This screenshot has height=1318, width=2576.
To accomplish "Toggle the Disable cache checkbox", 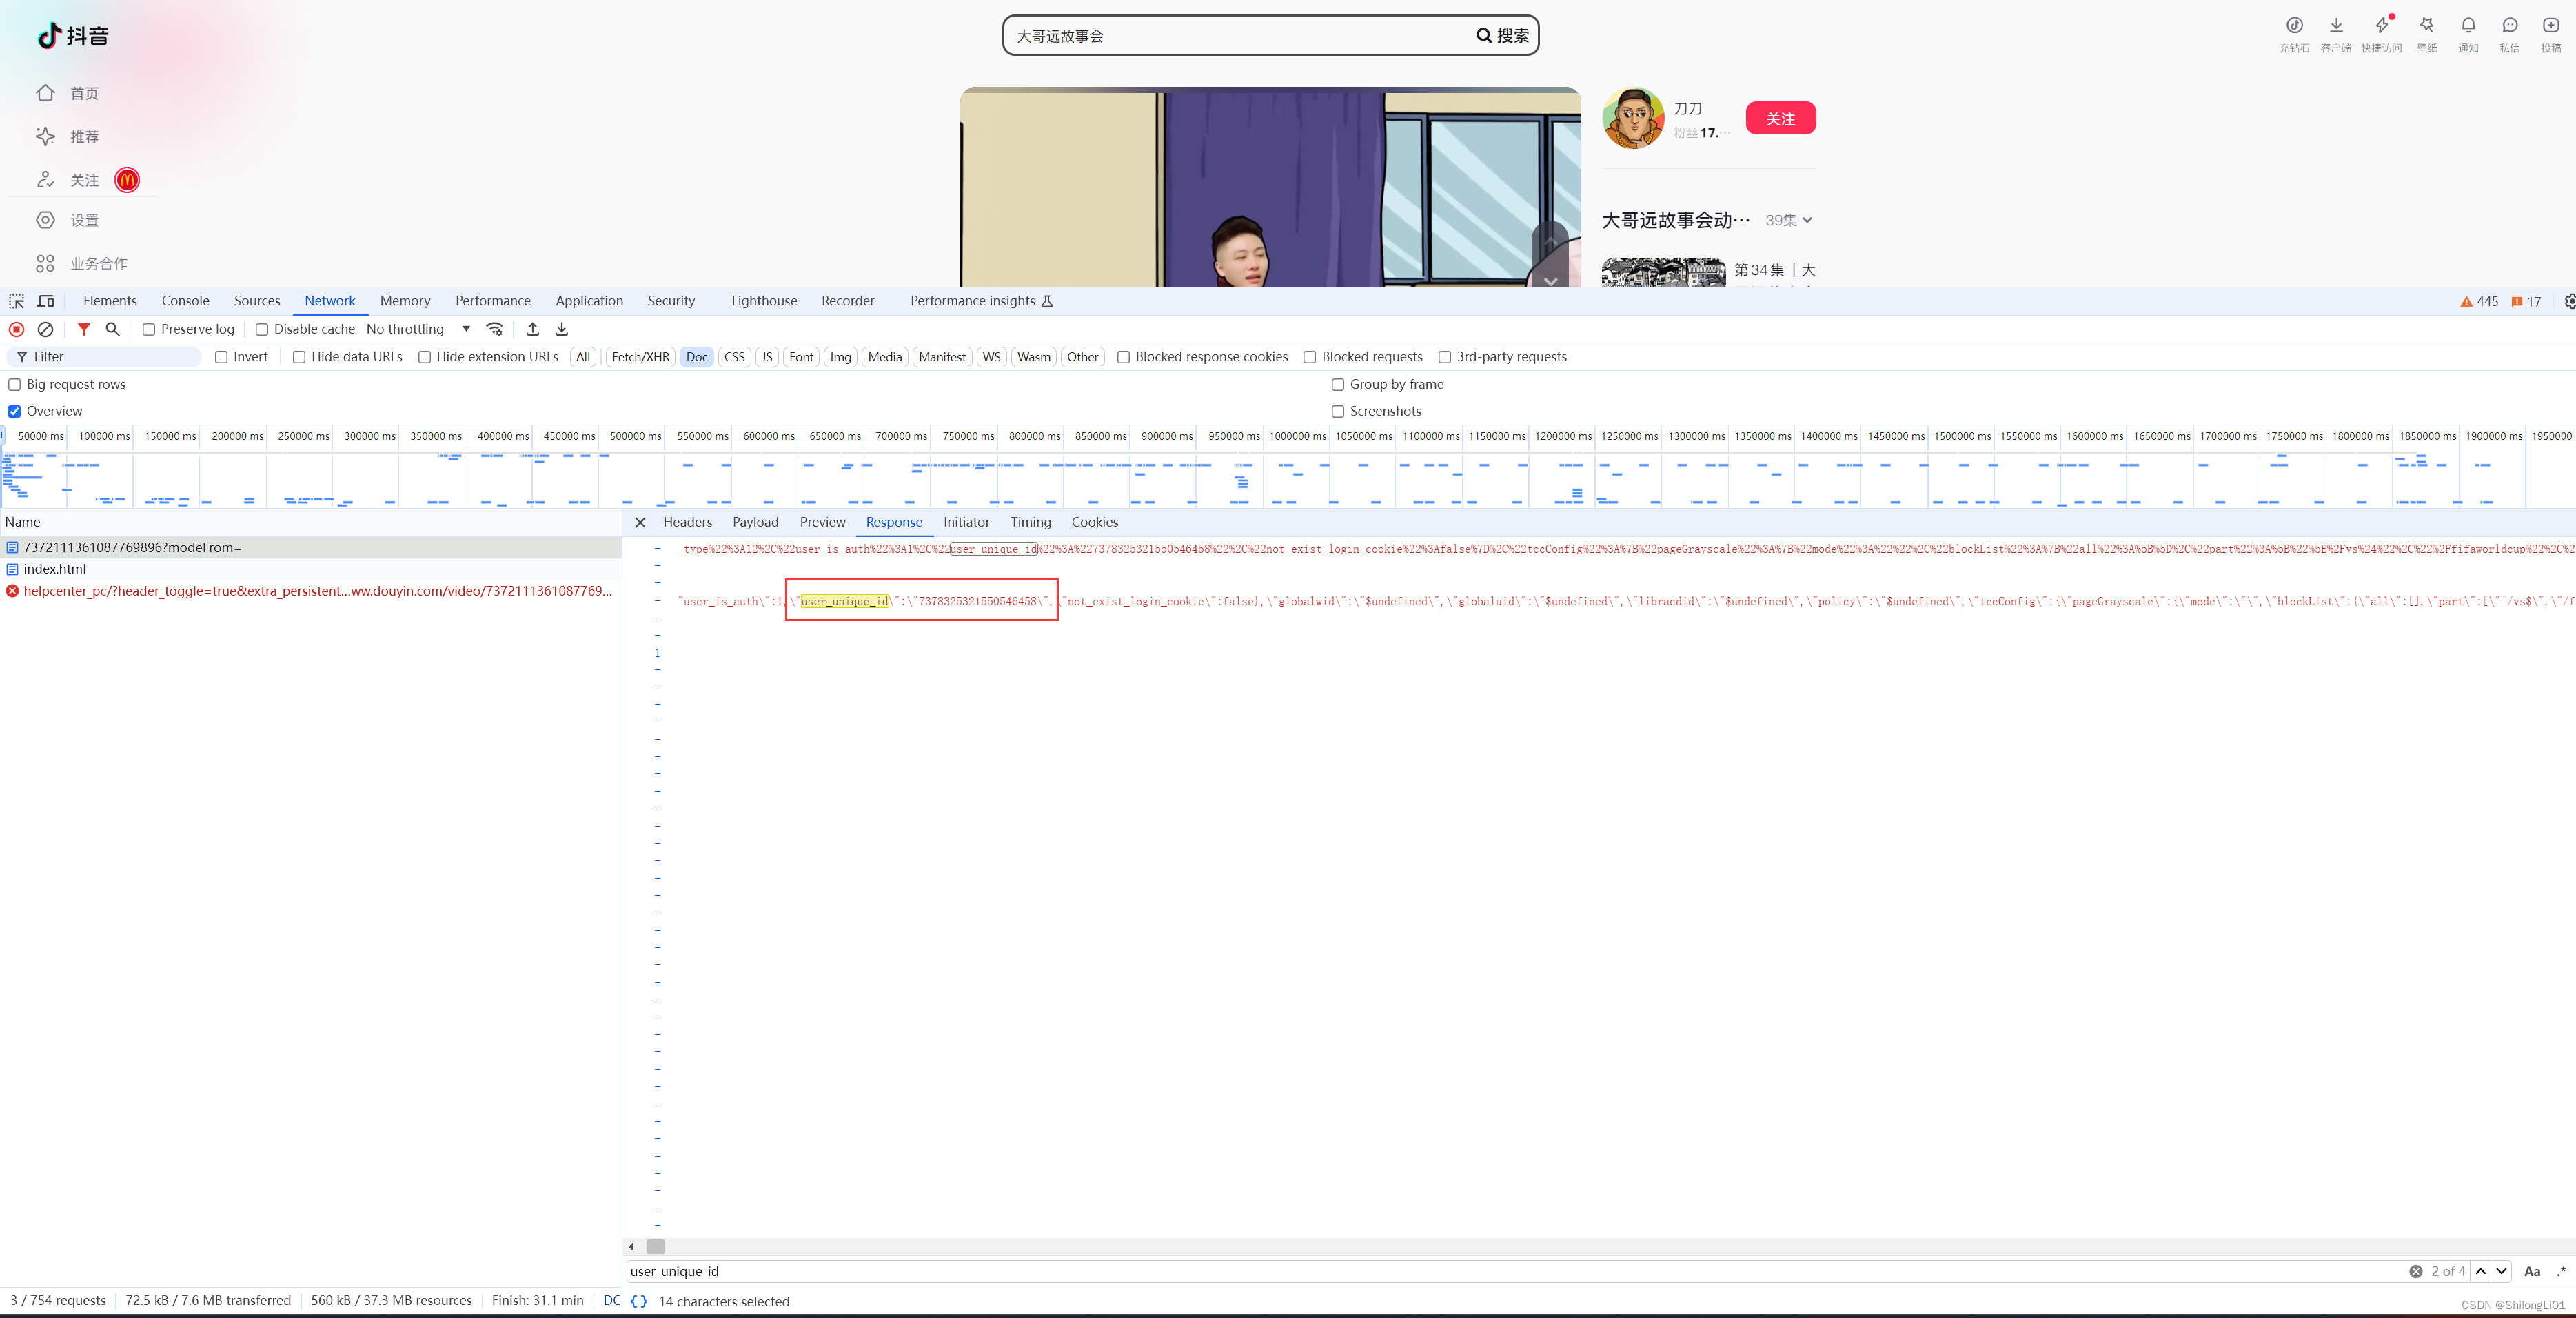I will pyautogui.click(x=261, y=329).
